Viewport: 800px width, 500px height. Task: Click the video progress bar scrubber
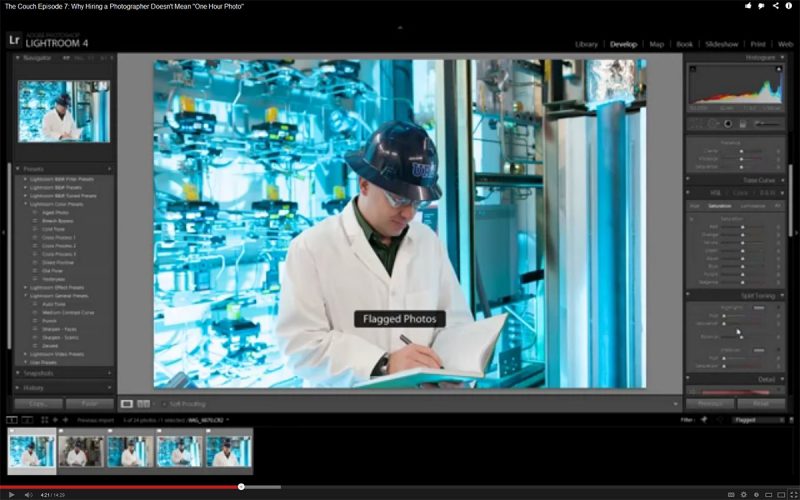[241, 487]
